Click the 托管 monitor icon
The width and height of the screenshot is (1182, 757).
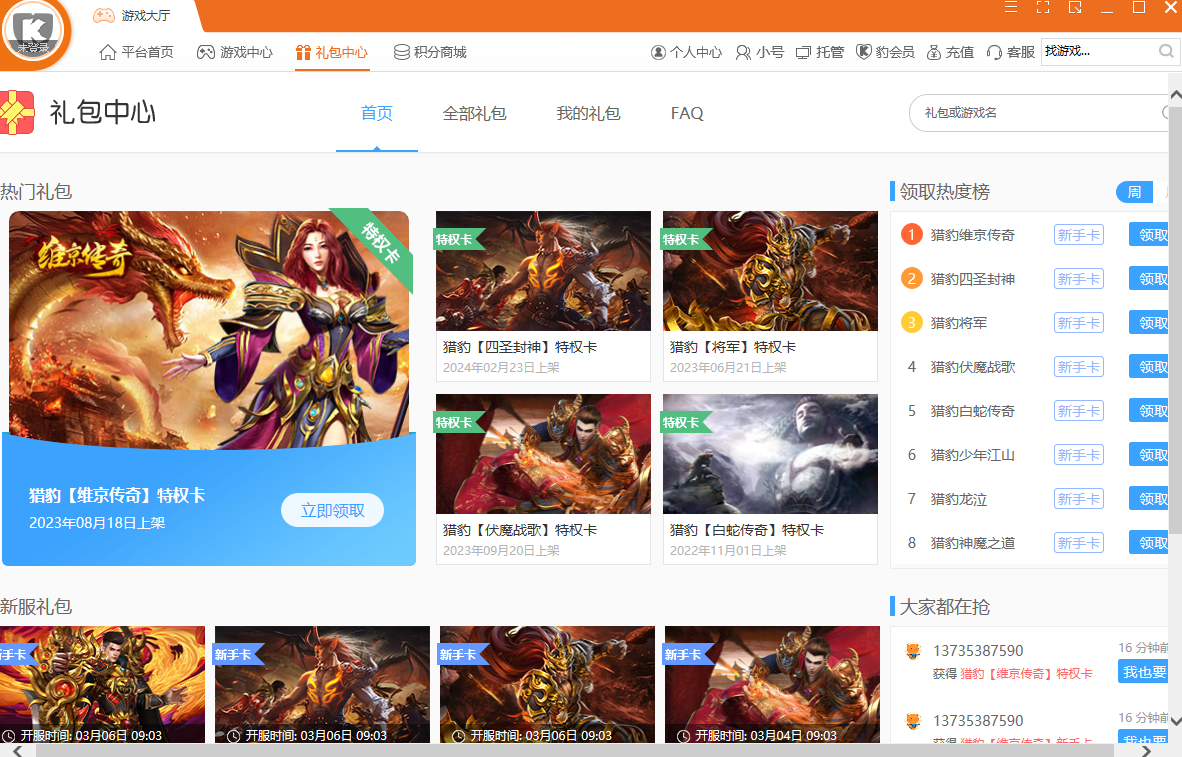tap(803, 52)
